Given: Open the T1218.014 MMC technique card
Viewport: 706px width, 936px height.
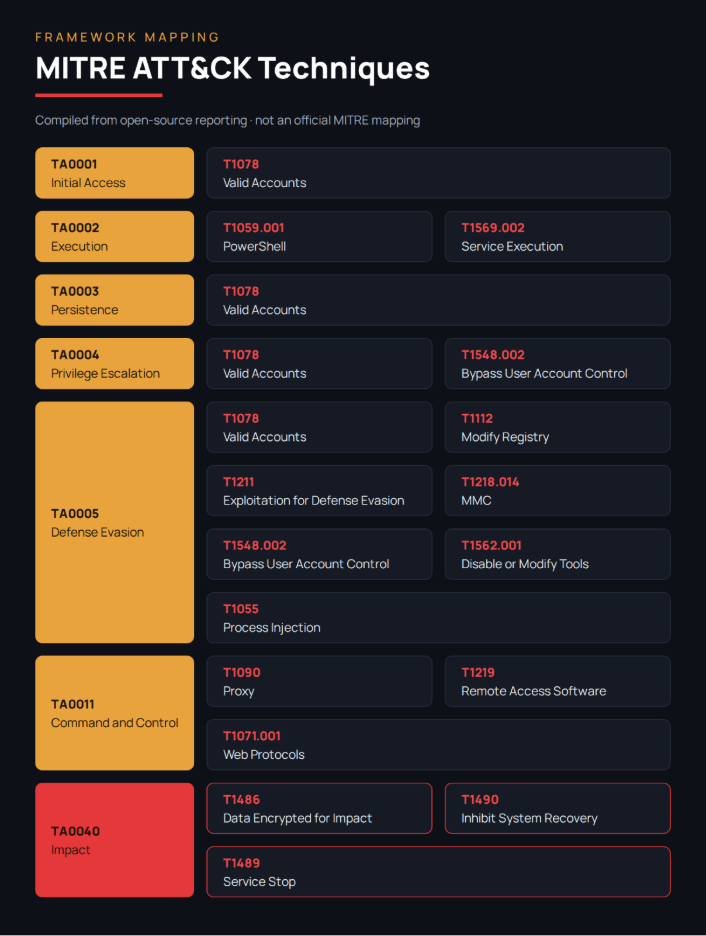Looking at the screenshot, I should [x=557, y=491].
